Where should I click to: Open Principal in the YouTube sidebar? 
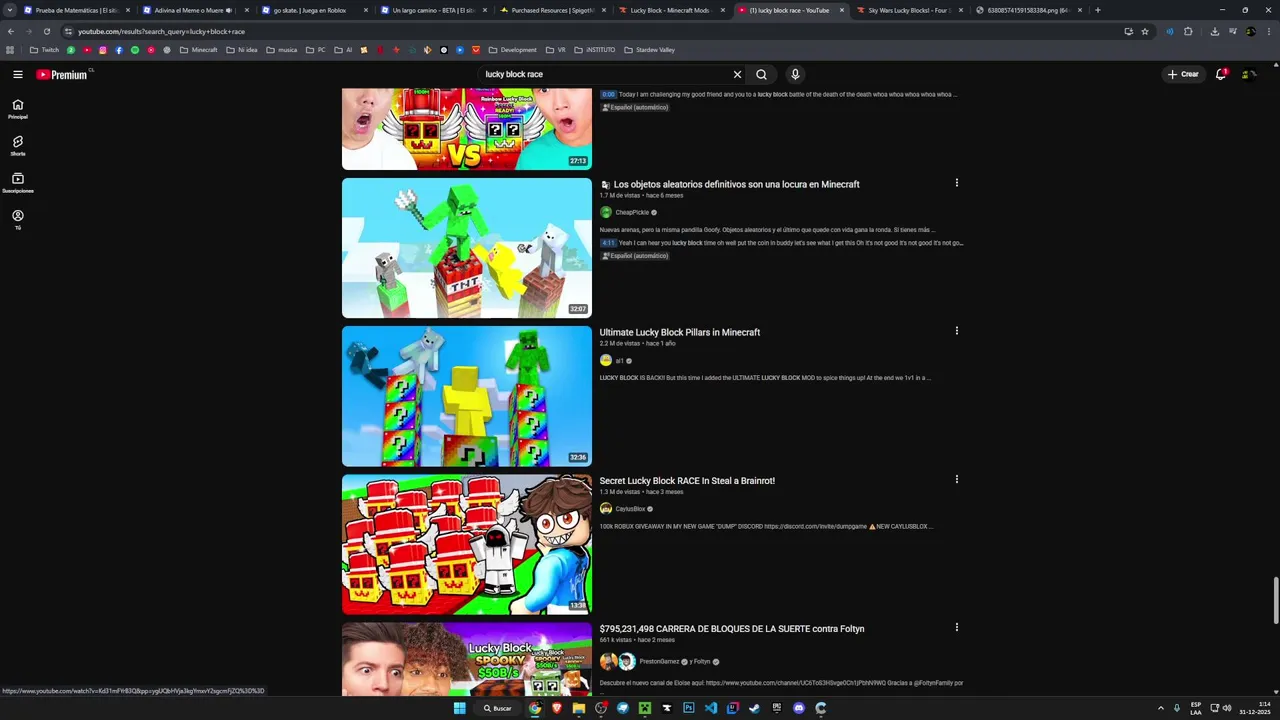(x=17, y=109)
